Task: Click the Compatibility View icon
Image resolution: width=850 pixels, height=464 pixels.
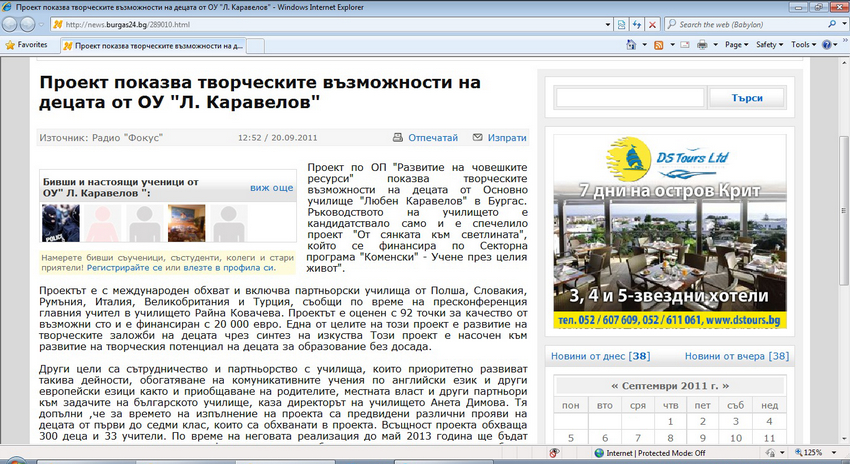Action: 621,25
